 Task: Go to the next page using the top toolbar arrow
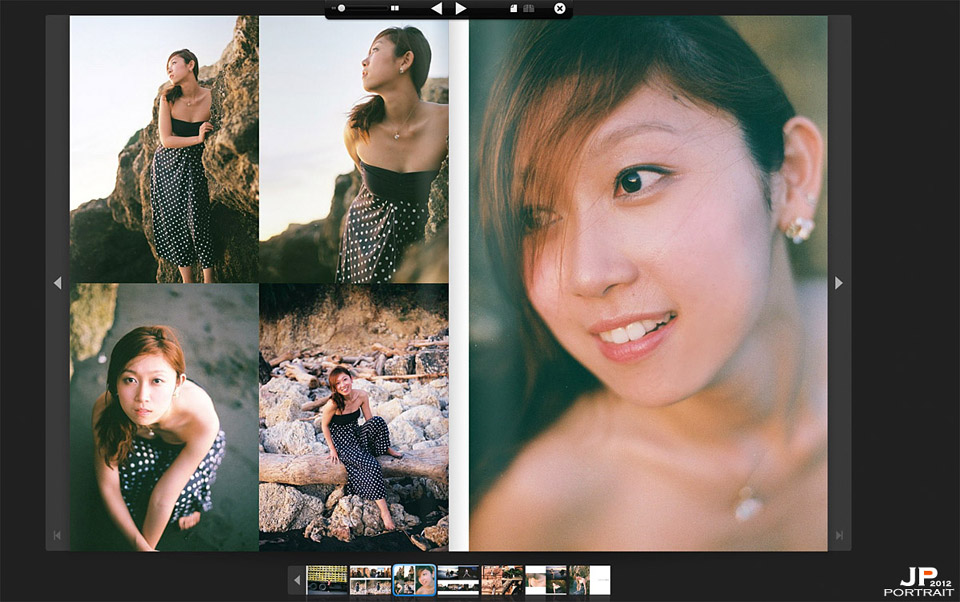click(461, 9)
